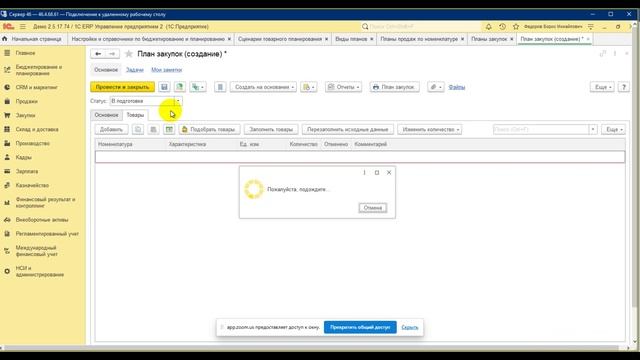
Task: Click Добавить button in table toolbar
Action: point(111,129)
